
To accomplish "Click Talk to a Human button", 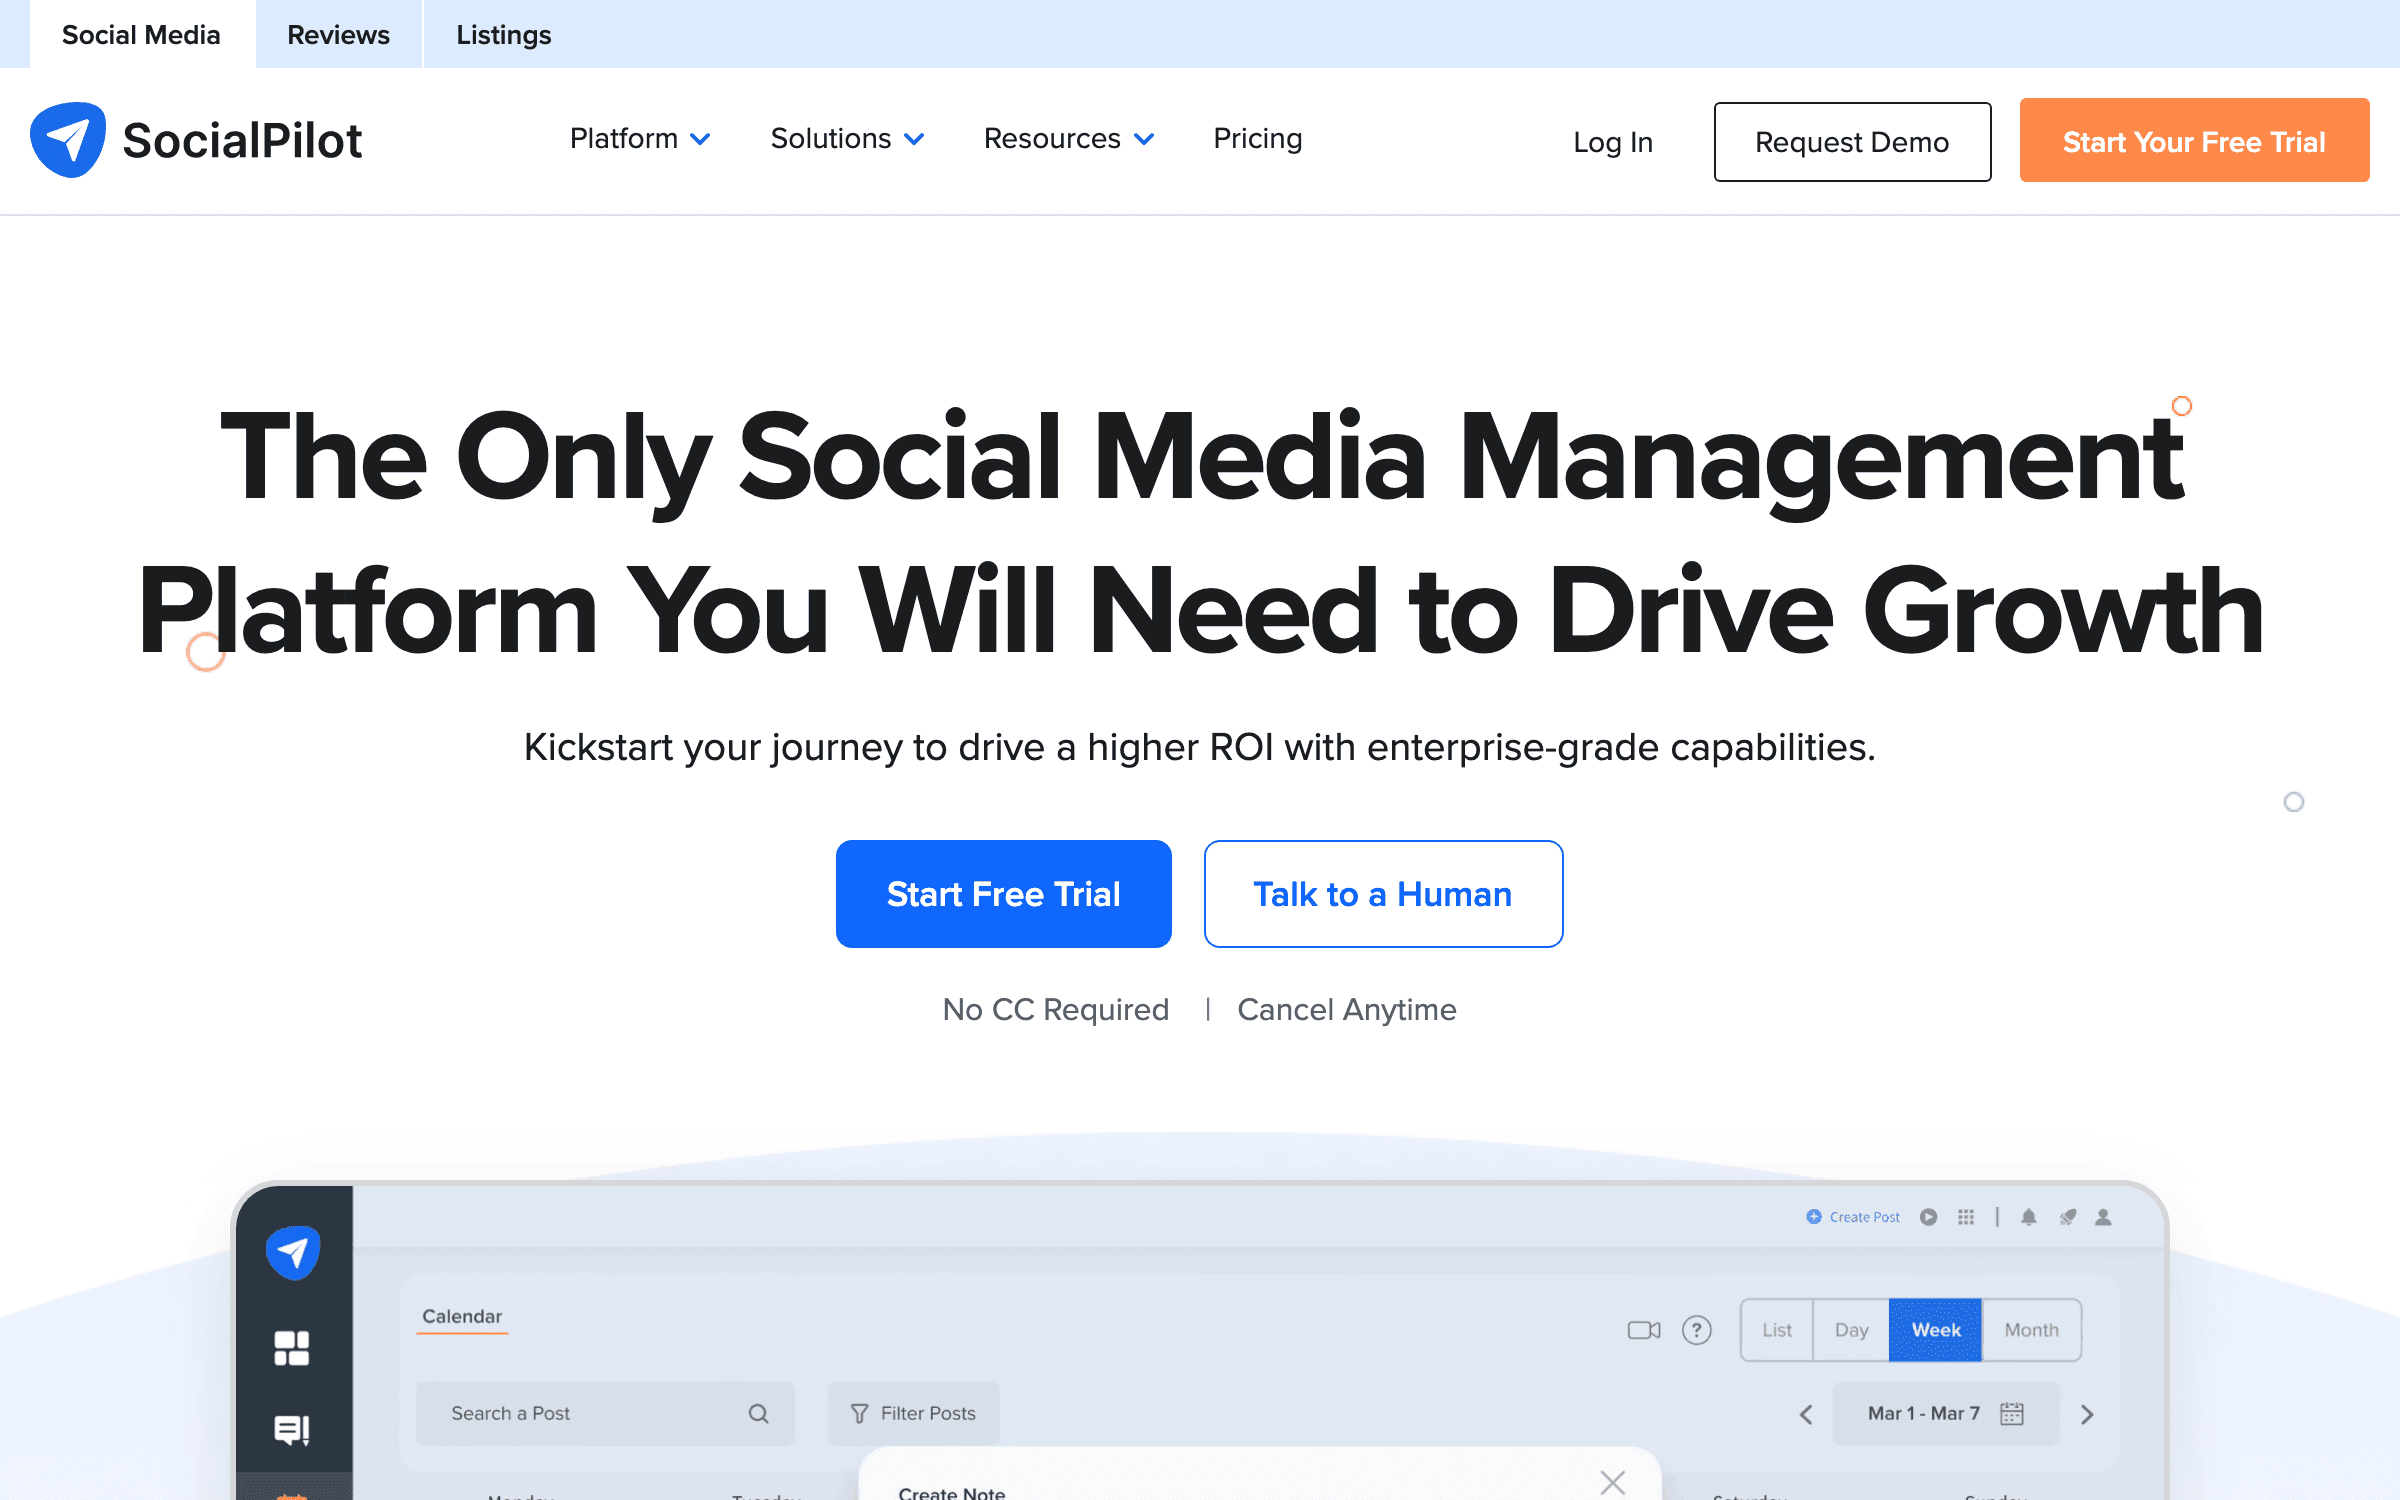I will [x=1383, y=894].
